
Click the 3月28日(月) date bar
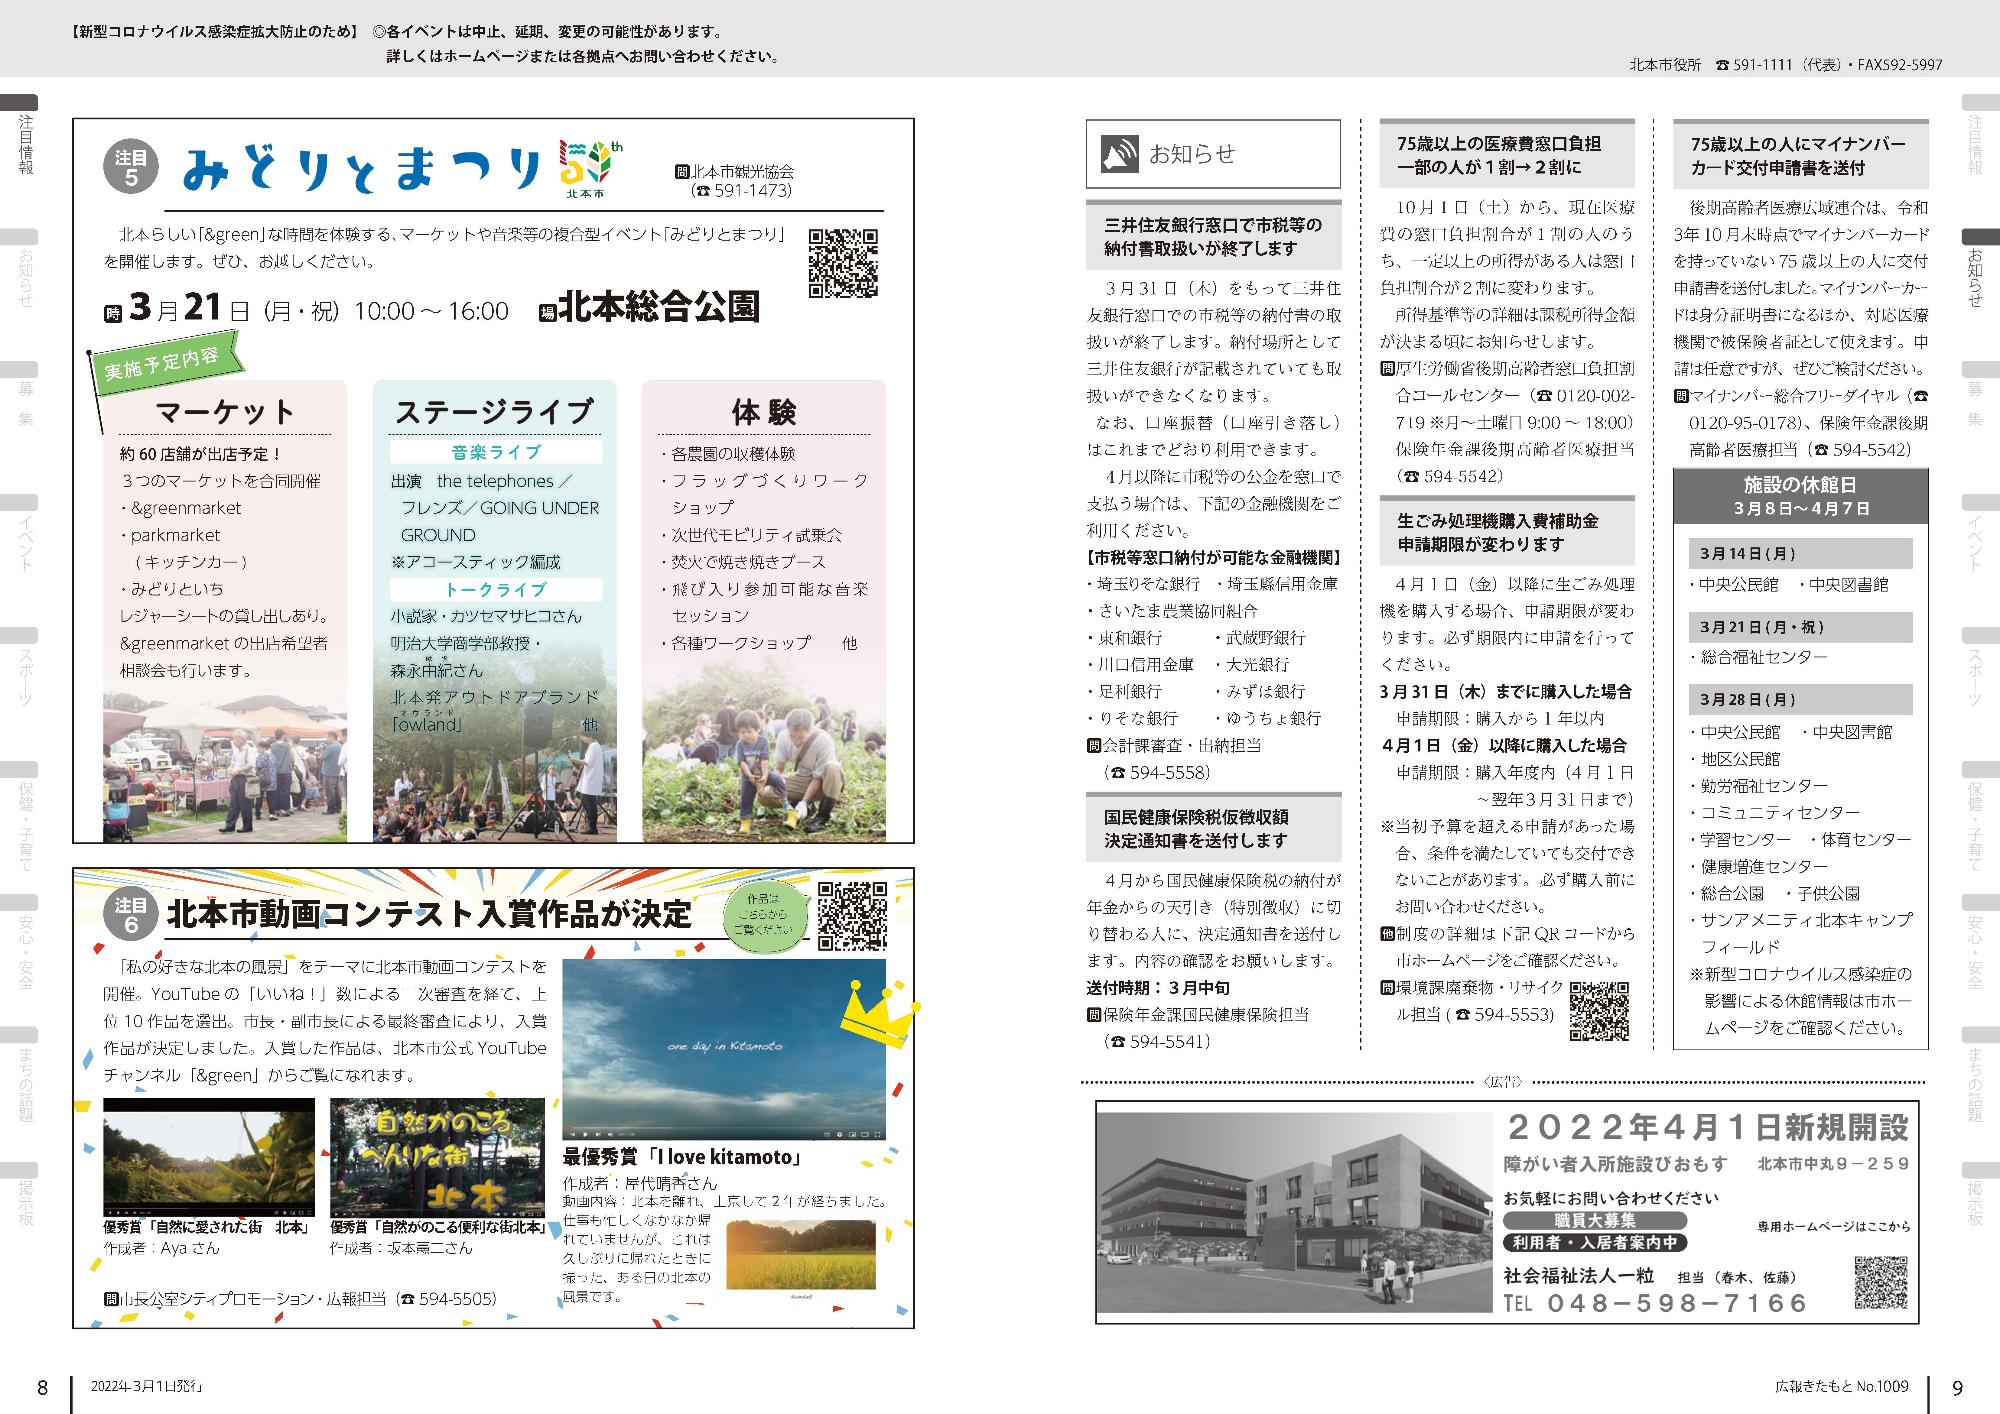tap(1800, 699)
